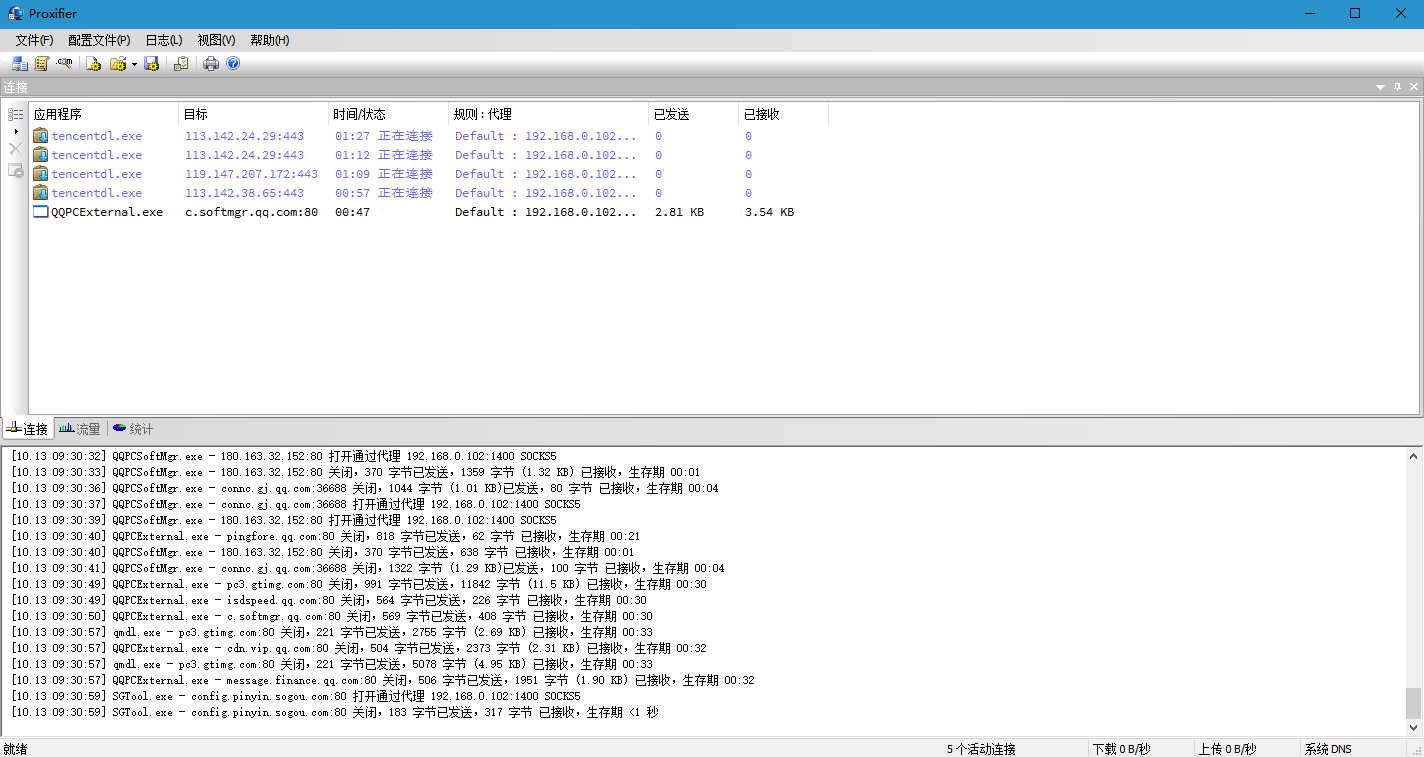Switch to the 流量 tab
Screen dimensions: 1424x757
click(80, 429)
